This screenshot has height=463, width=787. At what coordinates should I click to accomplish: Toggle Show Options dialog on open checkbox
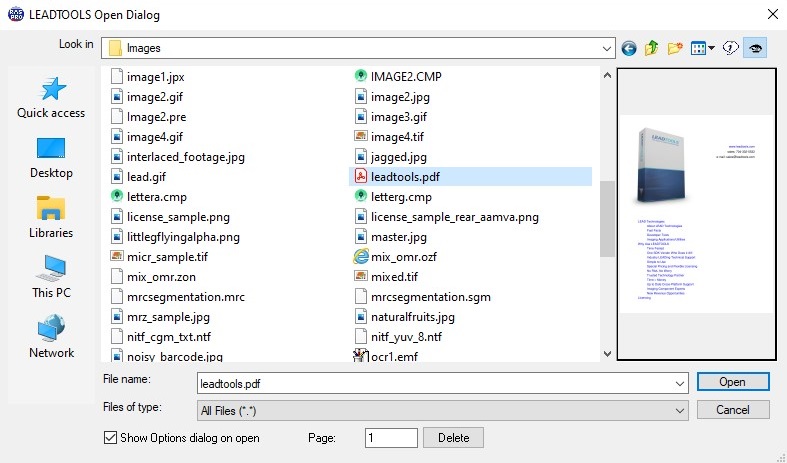[x=110, y=437]
